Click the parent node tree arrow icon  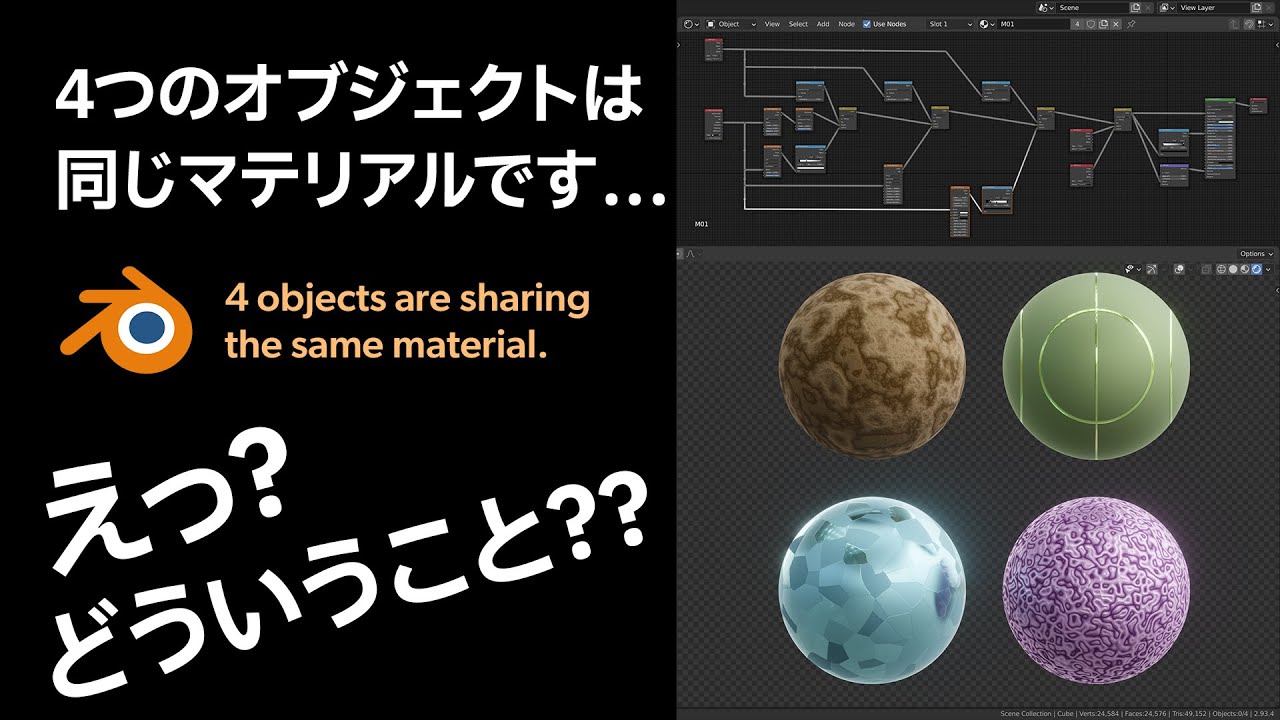1234,24
